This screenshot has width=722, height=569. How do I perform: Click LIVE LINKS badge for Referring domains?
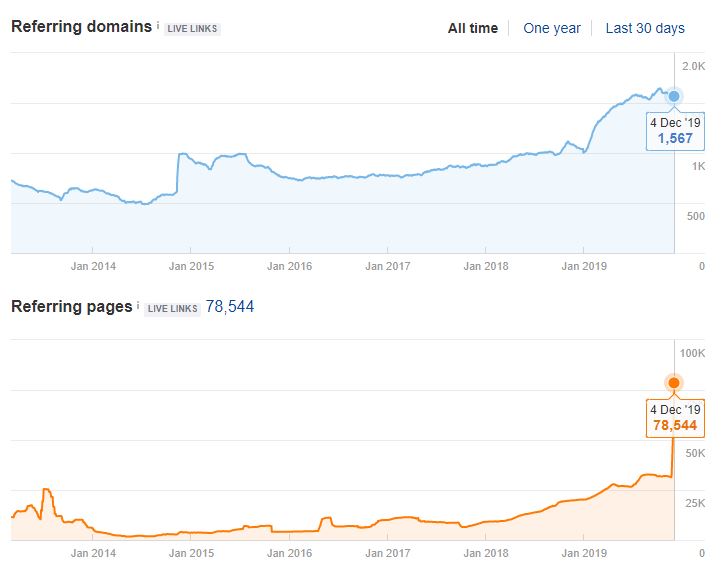pyautogui.click(x=192, y=29)
